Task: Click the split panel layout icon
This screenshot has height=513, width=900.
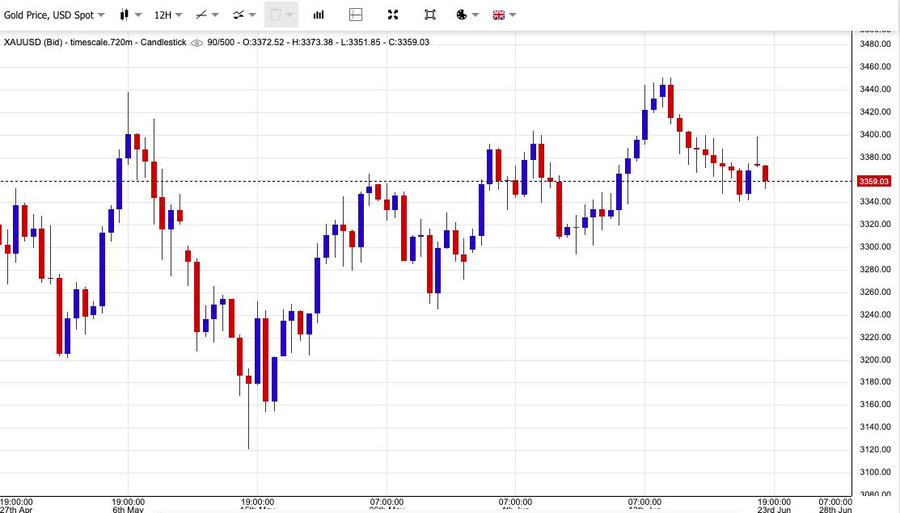Action: (356, 15)
